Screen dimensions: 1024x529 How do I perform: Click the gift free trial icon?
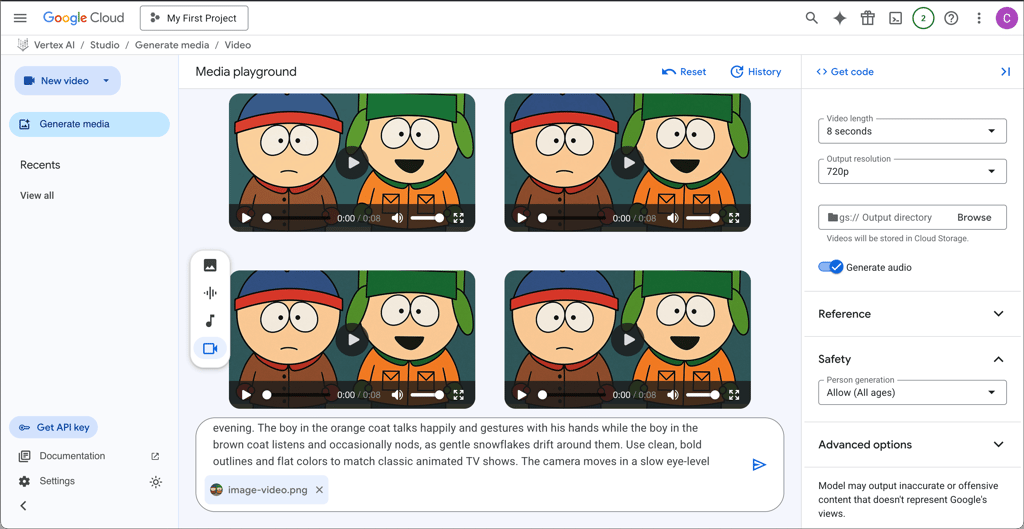pyautogui.click(x=867, y=18)
